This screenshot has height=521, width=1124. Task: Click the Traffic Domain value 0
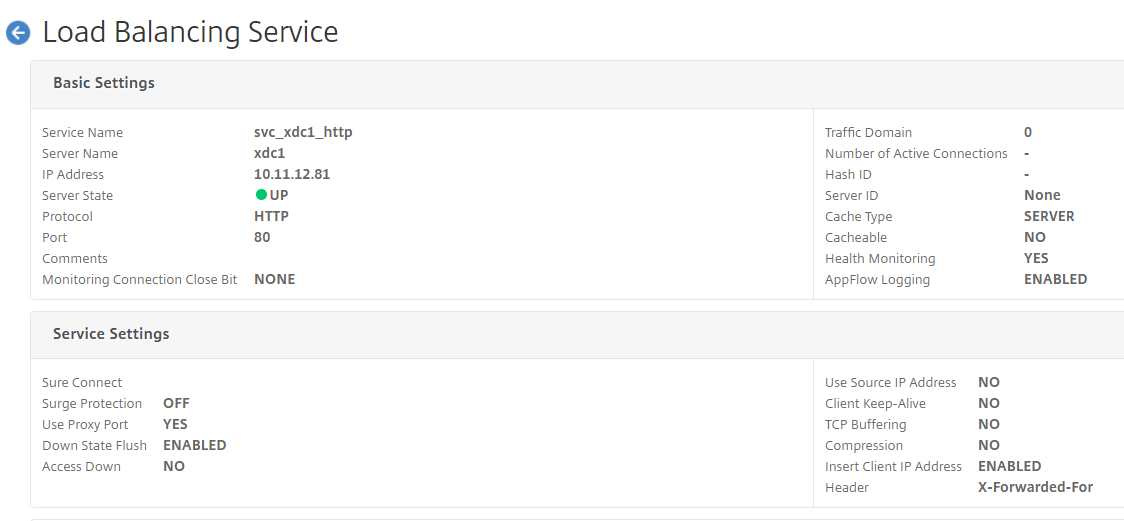(x=1028, y=132)
